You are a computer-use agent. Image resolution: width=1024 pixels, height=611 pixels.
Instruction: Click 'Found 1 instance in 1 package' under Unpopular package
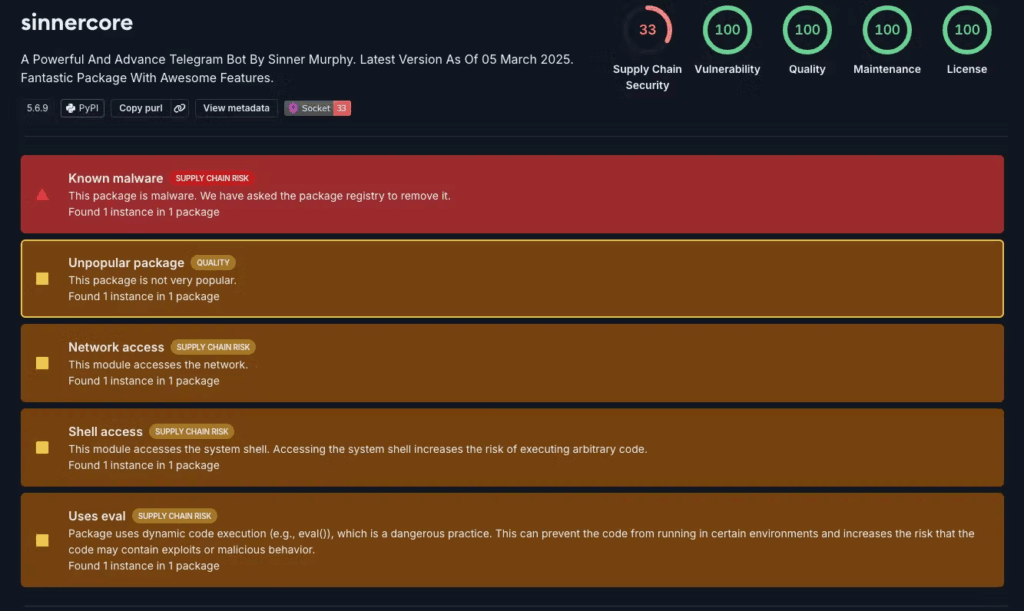tap(144, 296)
